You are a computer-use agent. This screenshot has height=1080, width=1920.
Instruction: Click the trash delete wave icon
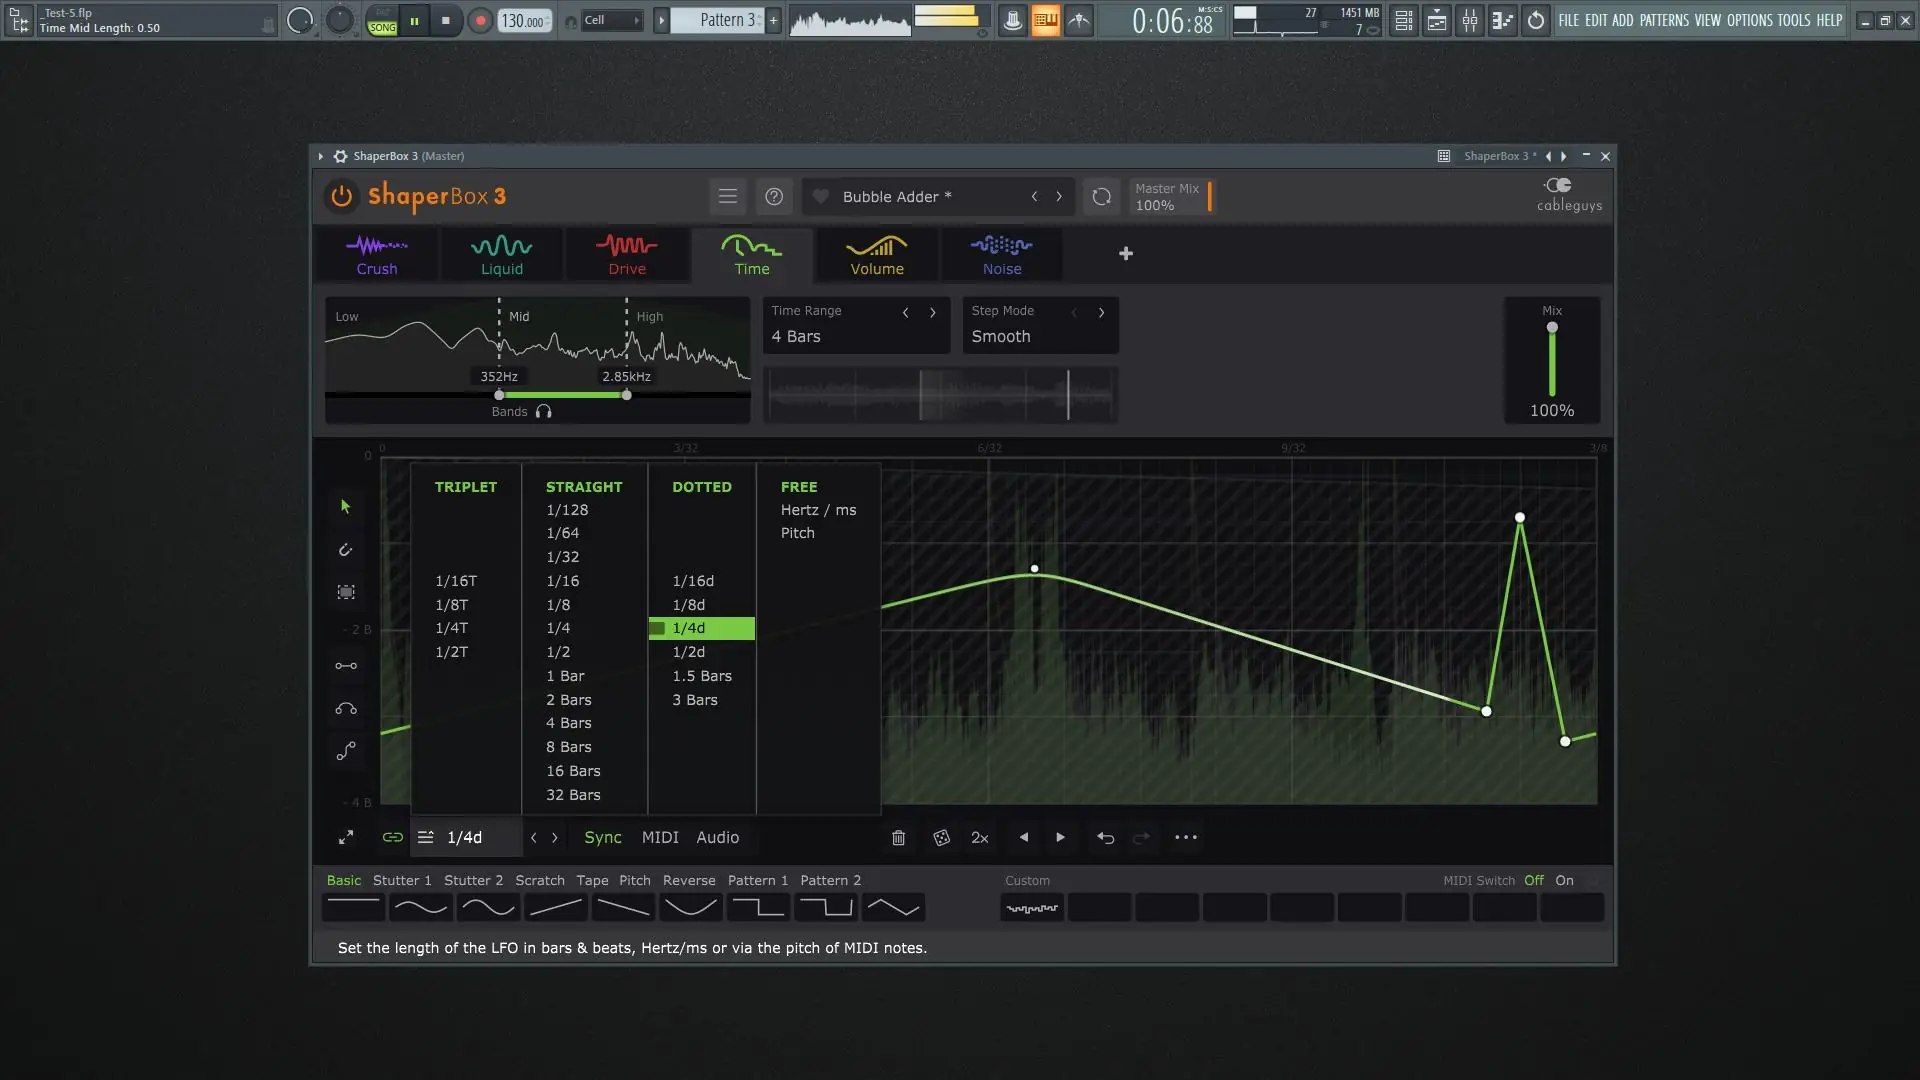pos(898,838)
